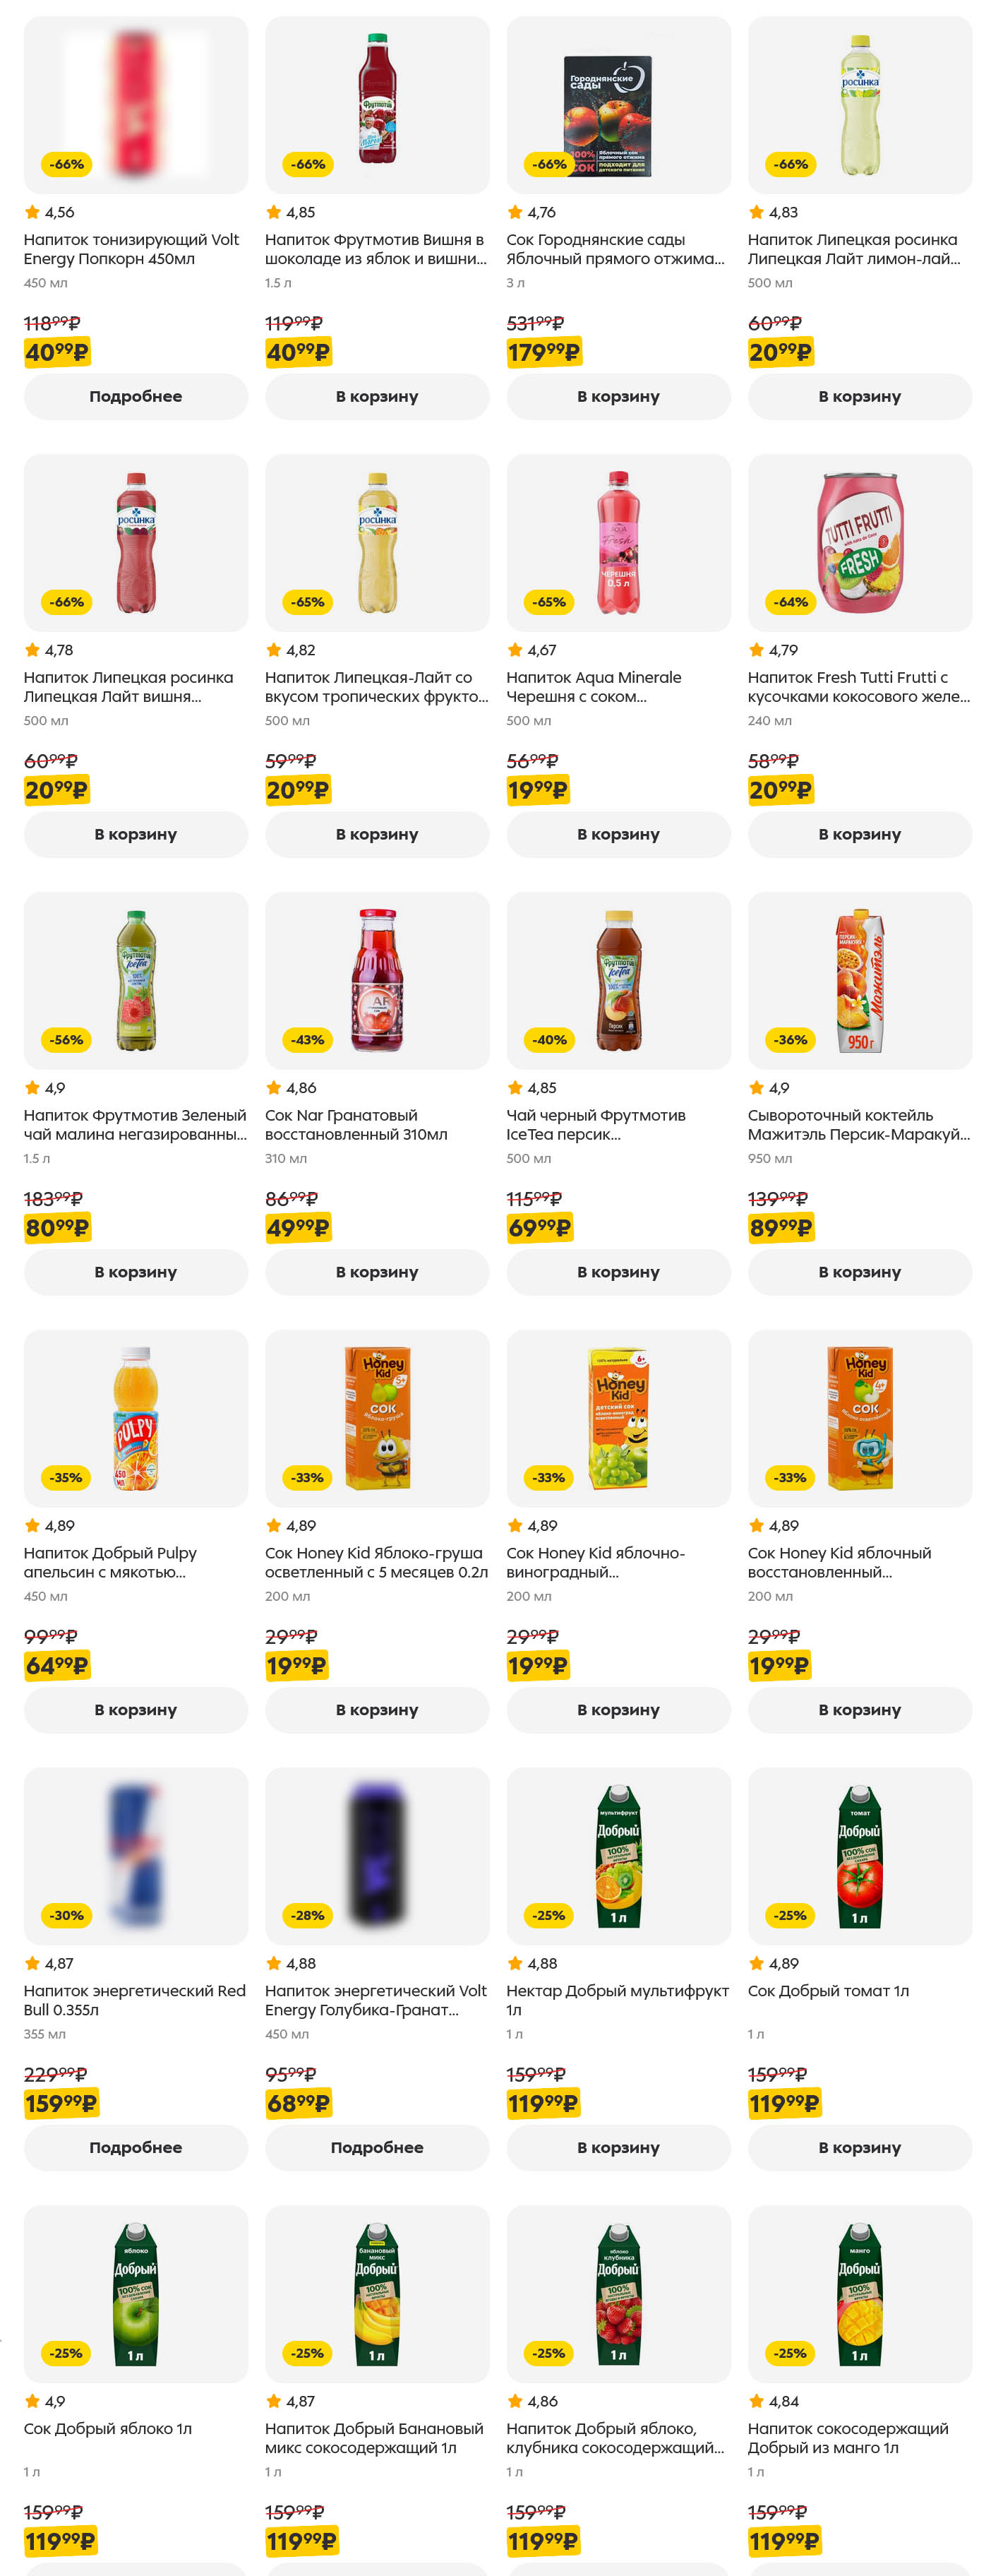Viewport: 991px width, 2576px height.
Task: Click star rating 4,67 for Aqua Minerale
Action: 531,650
